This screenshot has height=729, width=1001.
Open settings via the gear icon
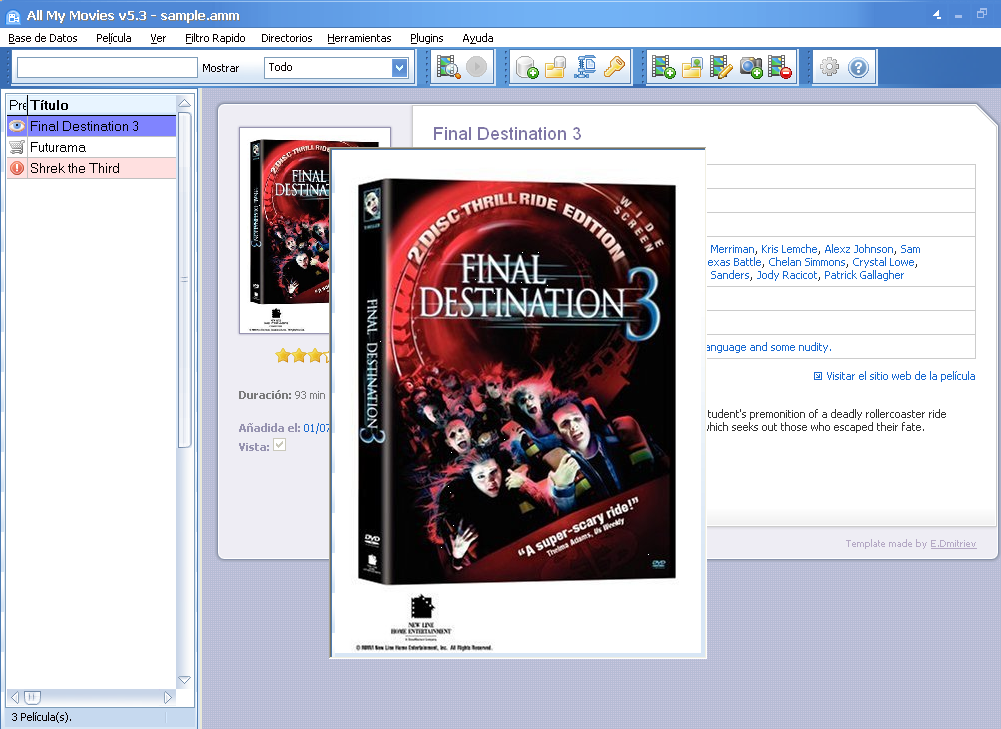(x=829, y=67)
